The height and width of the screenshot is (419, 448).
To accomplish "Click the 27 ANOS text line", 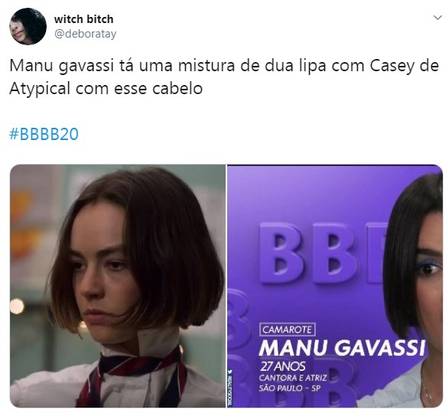I will [x=282, y=366].
